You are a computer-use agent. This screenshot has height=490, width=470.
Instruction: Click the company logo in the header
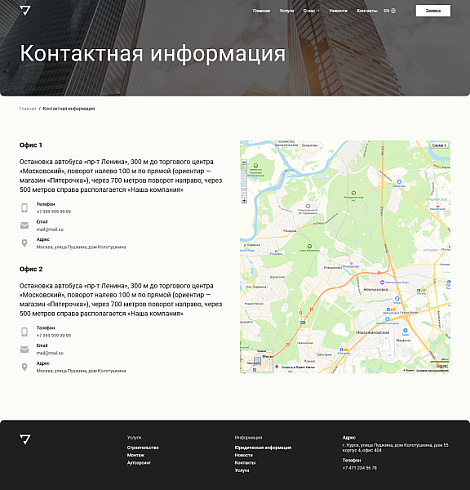tap(25, 11)
